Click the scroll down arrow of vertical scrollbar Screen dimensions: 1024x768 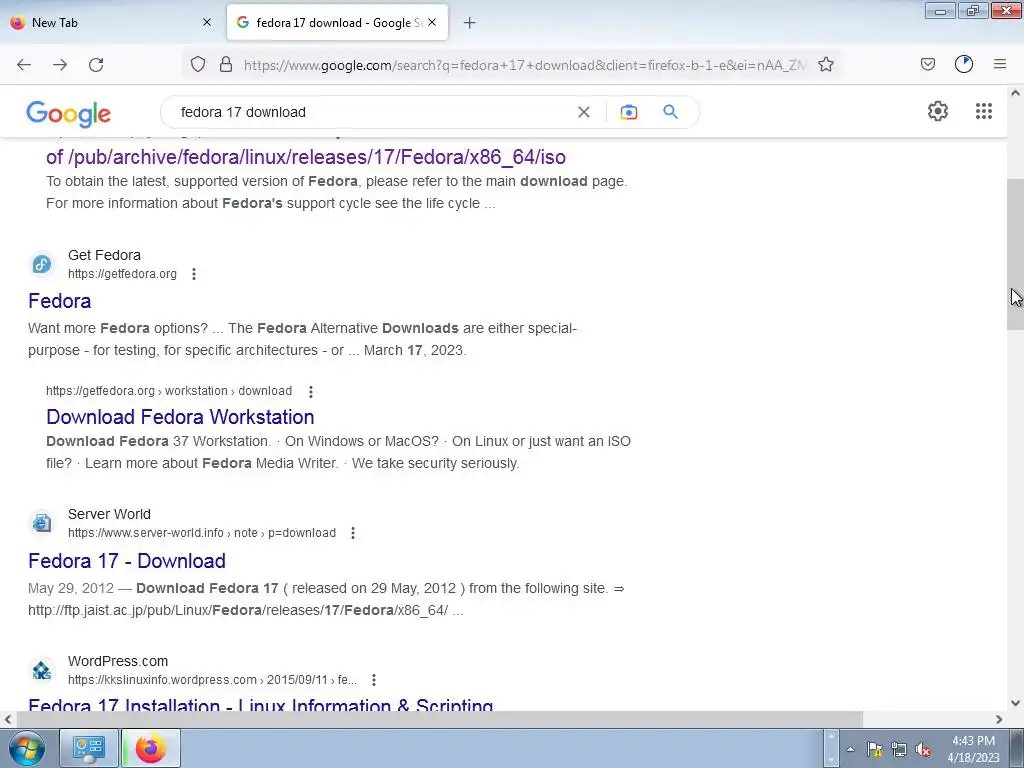[x=1015, y=703]
